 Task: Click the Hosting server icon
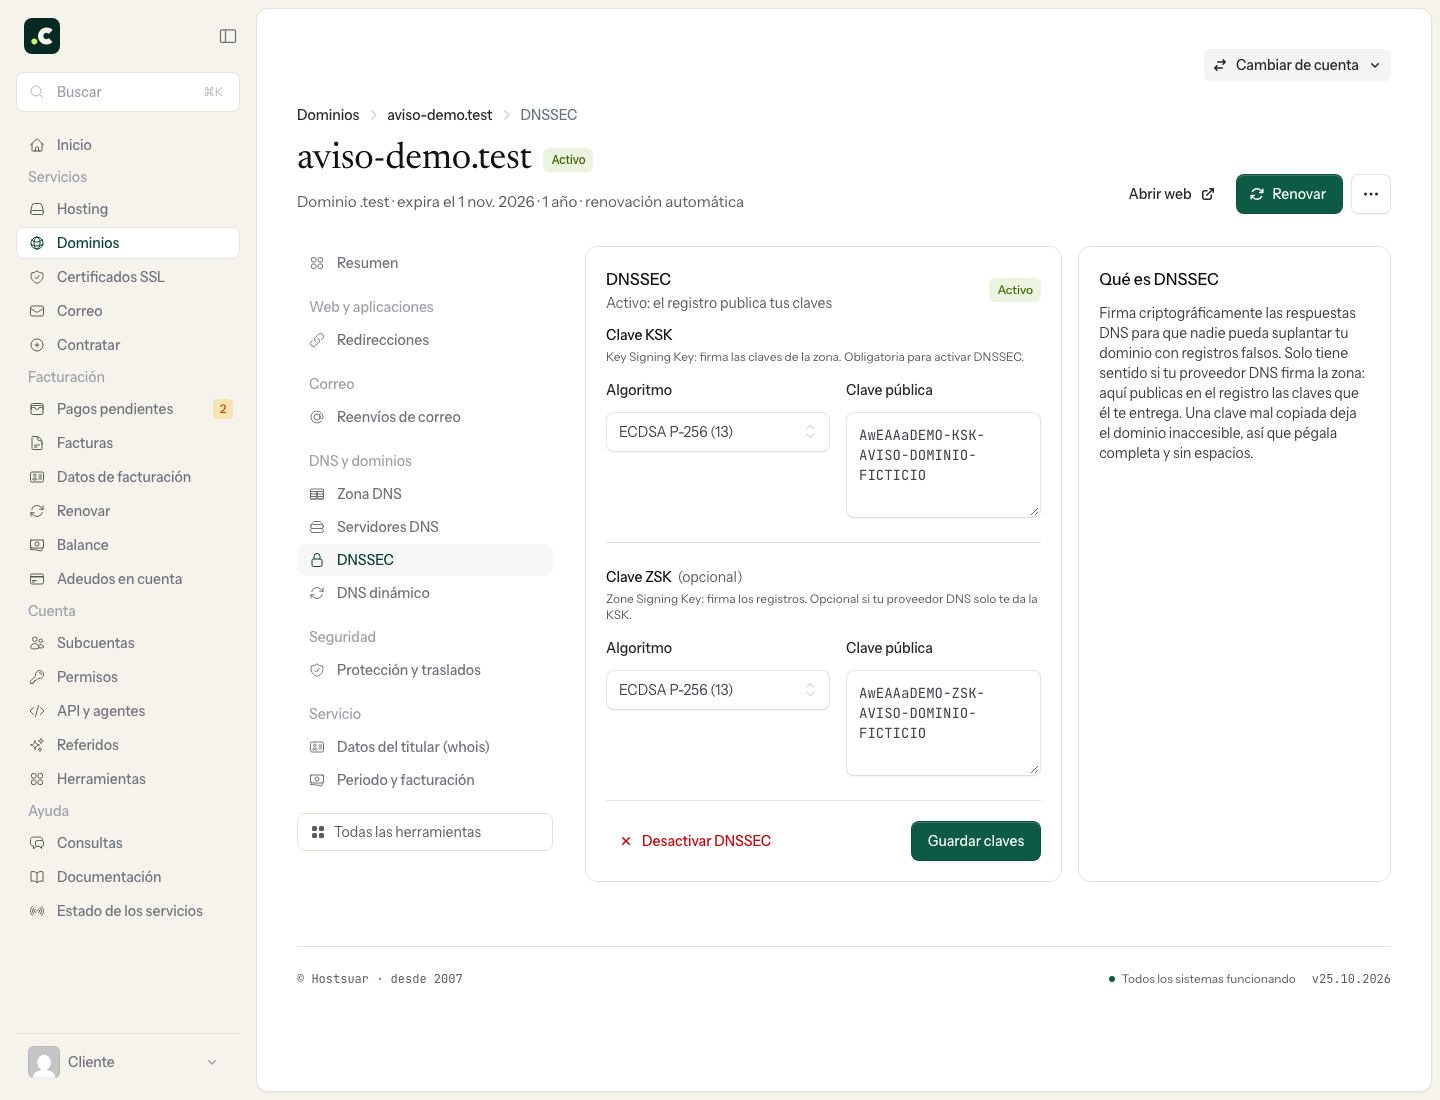tap(37, 209)
